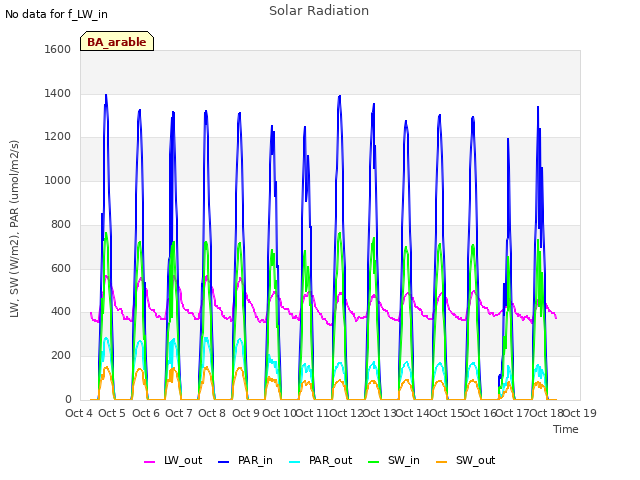
Task: Click the cyan PAR_out legend swatch
Action: click(x=295, y=462)
